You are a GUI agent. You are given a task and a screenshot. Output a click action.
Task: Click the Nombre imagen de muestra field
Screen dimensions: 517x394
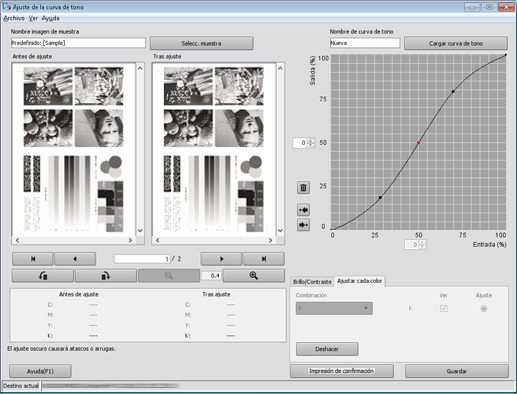click(78, 43)
